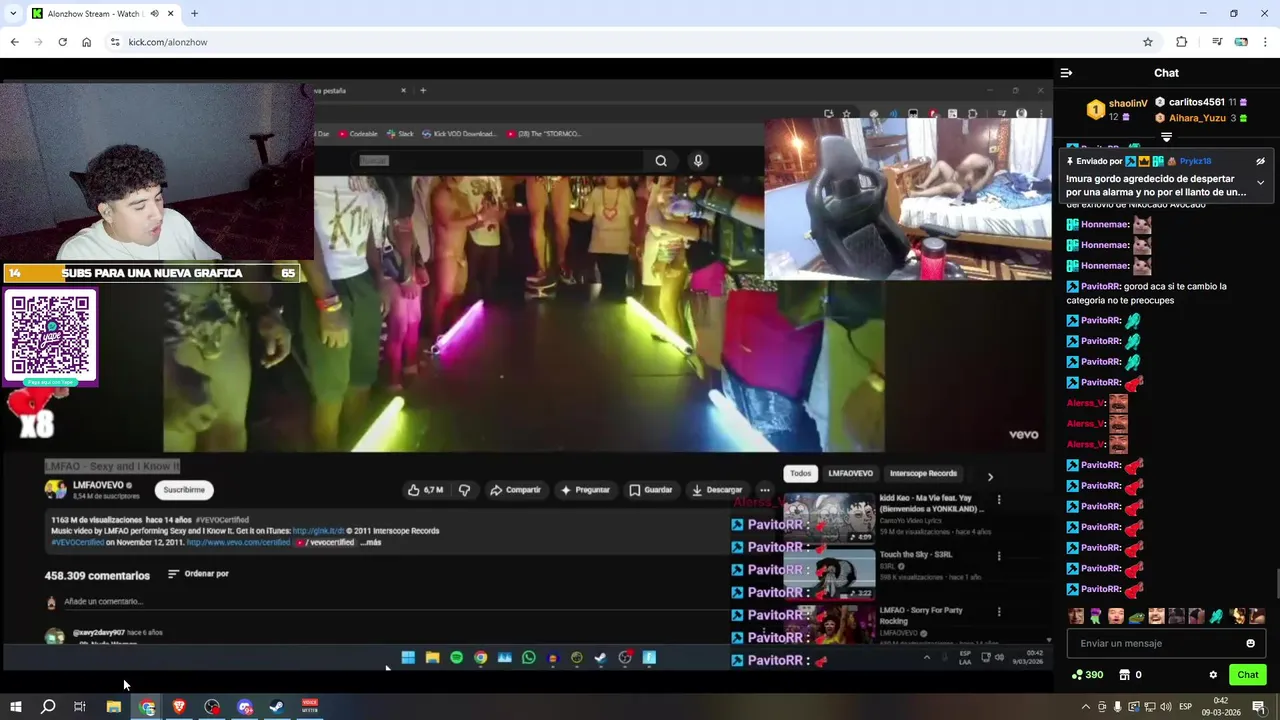Click the chat scrollbar thumb
Viewport: 1280px width, 720px height.
click(1277, 582)
